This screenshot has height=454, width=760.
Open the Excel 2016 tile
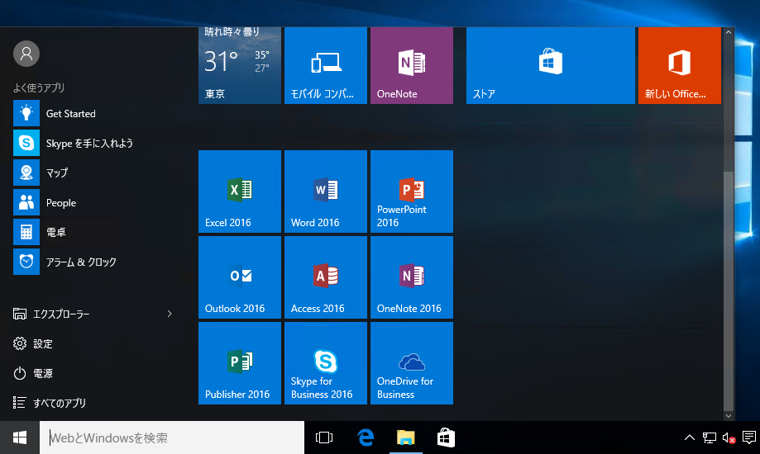click(239, 191)
